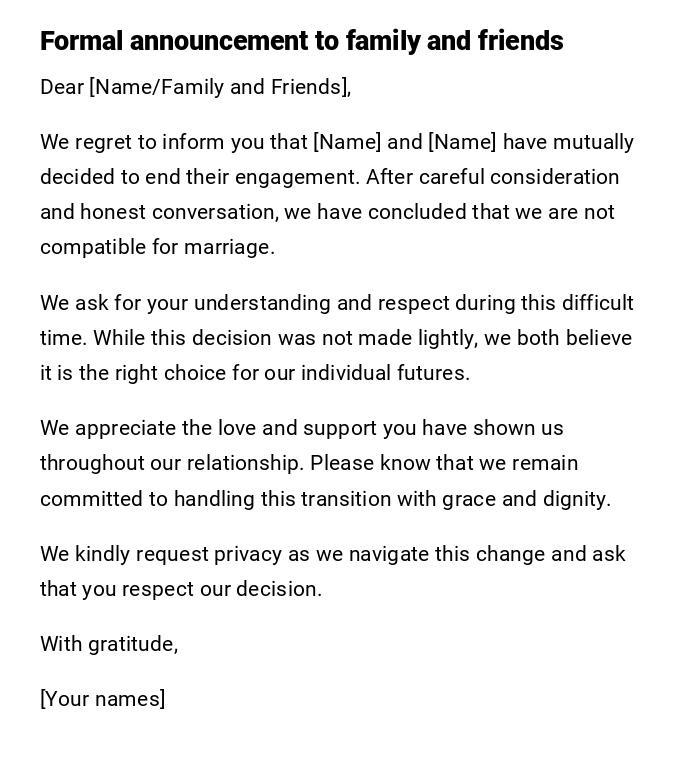Click the word "compatible"
Screen dimensions: 700x762
tap(93, 247)
